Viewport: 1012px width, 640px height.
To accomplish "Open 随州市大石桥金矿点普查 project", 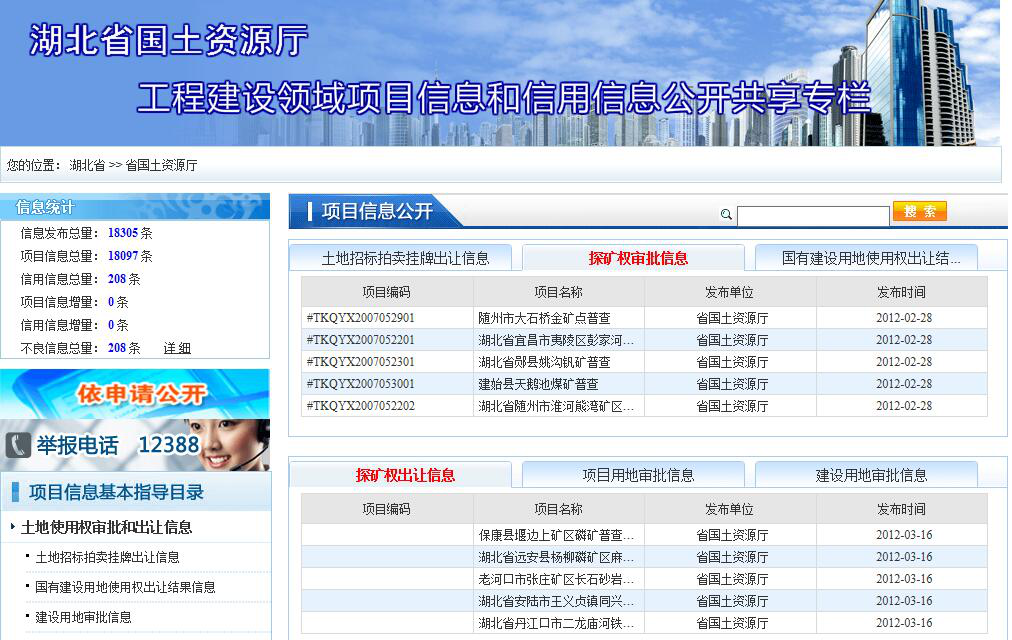I will pyautogui.click(x=544, y=318).
